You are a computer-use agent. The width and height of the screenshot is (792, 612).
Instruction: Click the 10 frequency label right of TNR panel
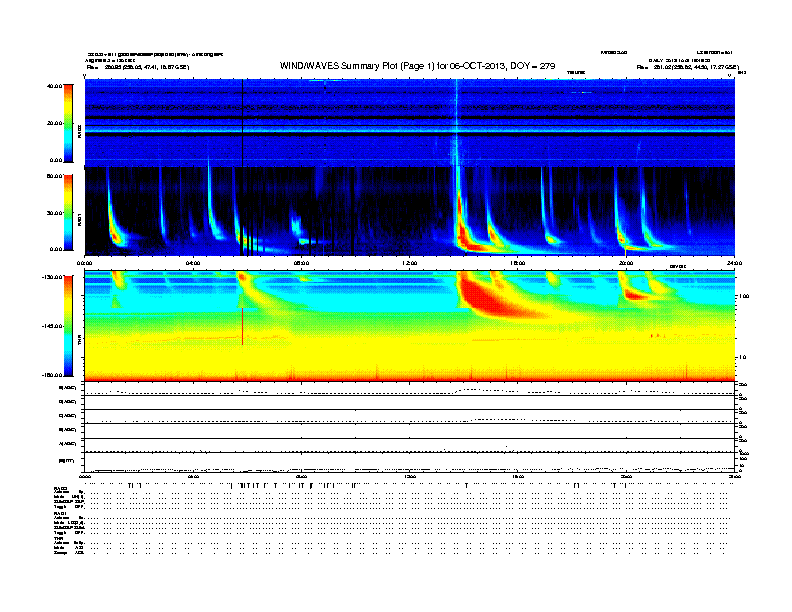click(x=742, y=357)
